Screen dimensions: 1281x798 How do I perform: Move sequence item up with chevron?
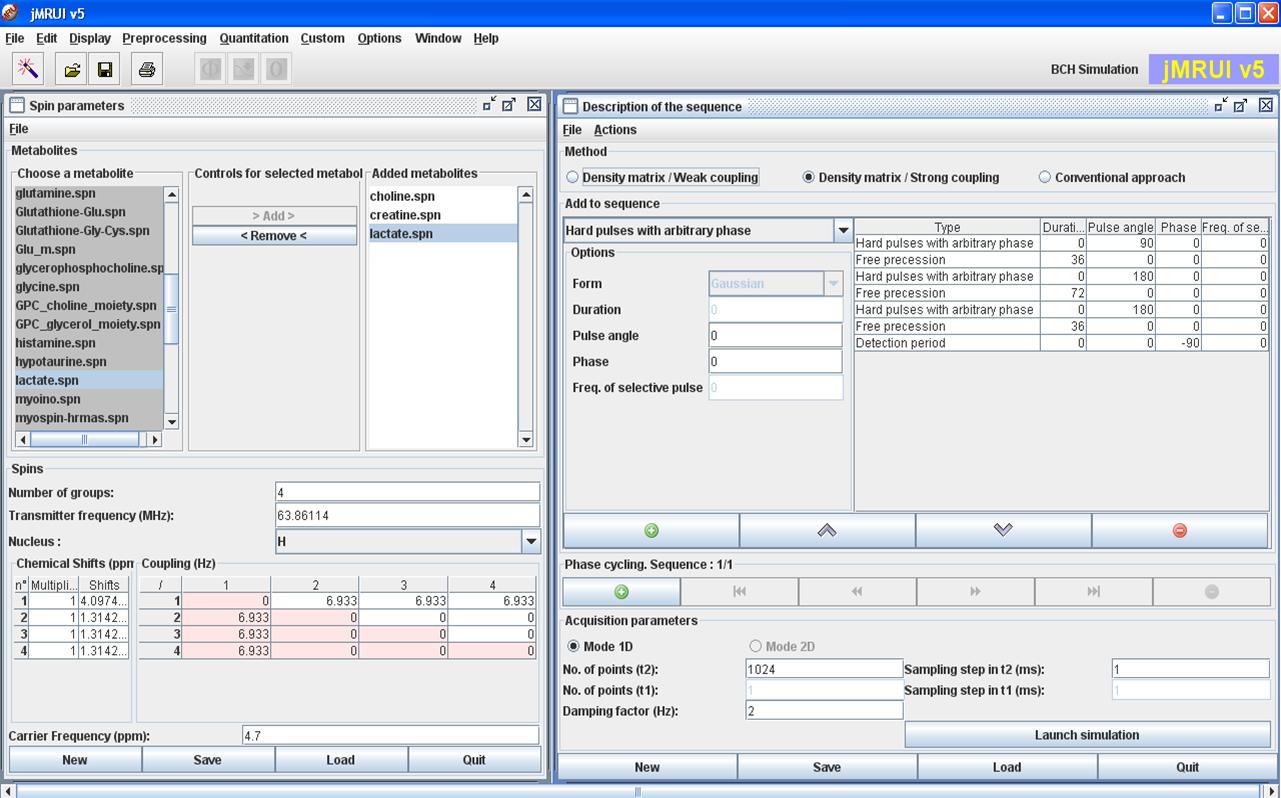point(827,530)
